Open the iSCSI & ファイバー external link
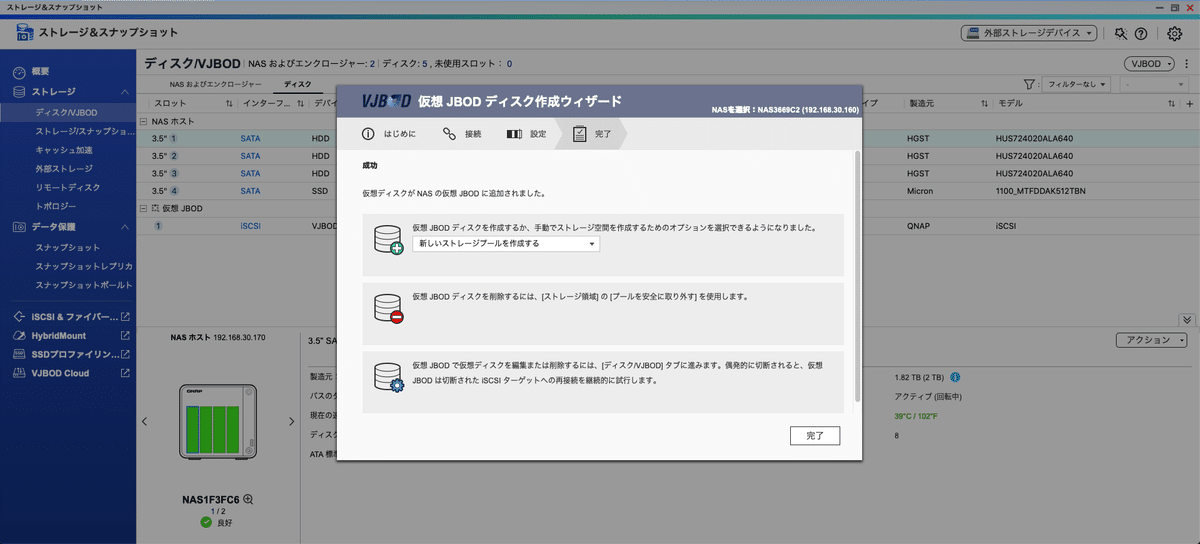Viewport: 1200px width, 544px height. point(125,317)
